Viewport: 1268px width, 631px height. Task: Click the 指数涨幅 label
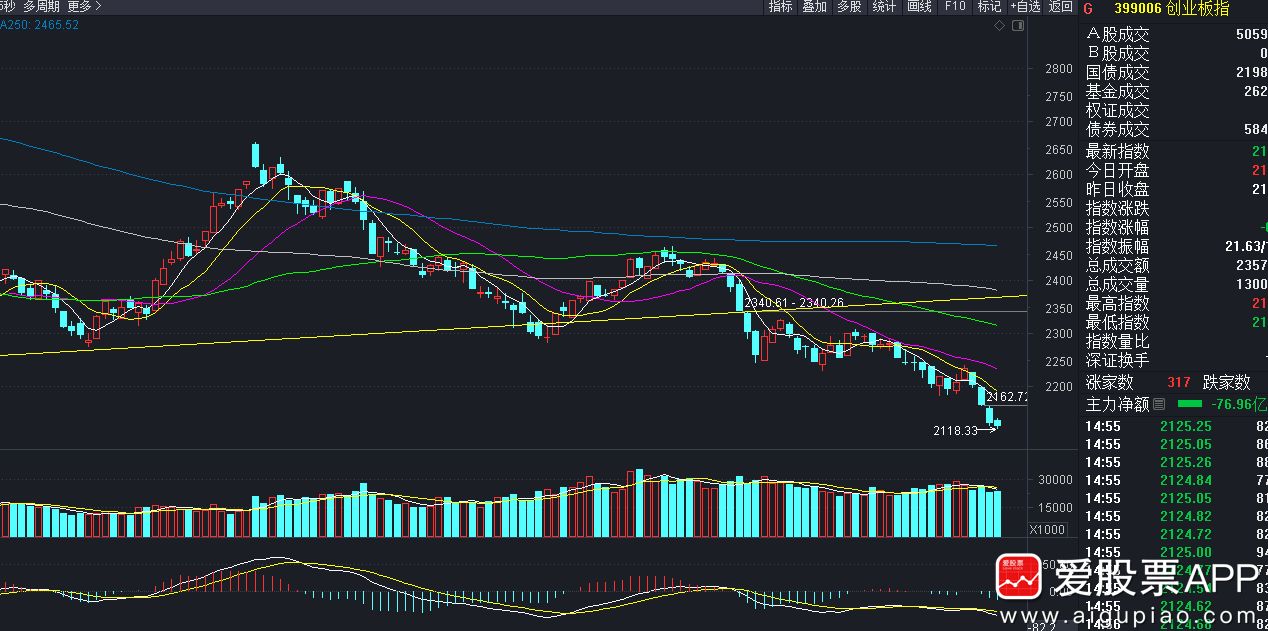point(1118,227)
